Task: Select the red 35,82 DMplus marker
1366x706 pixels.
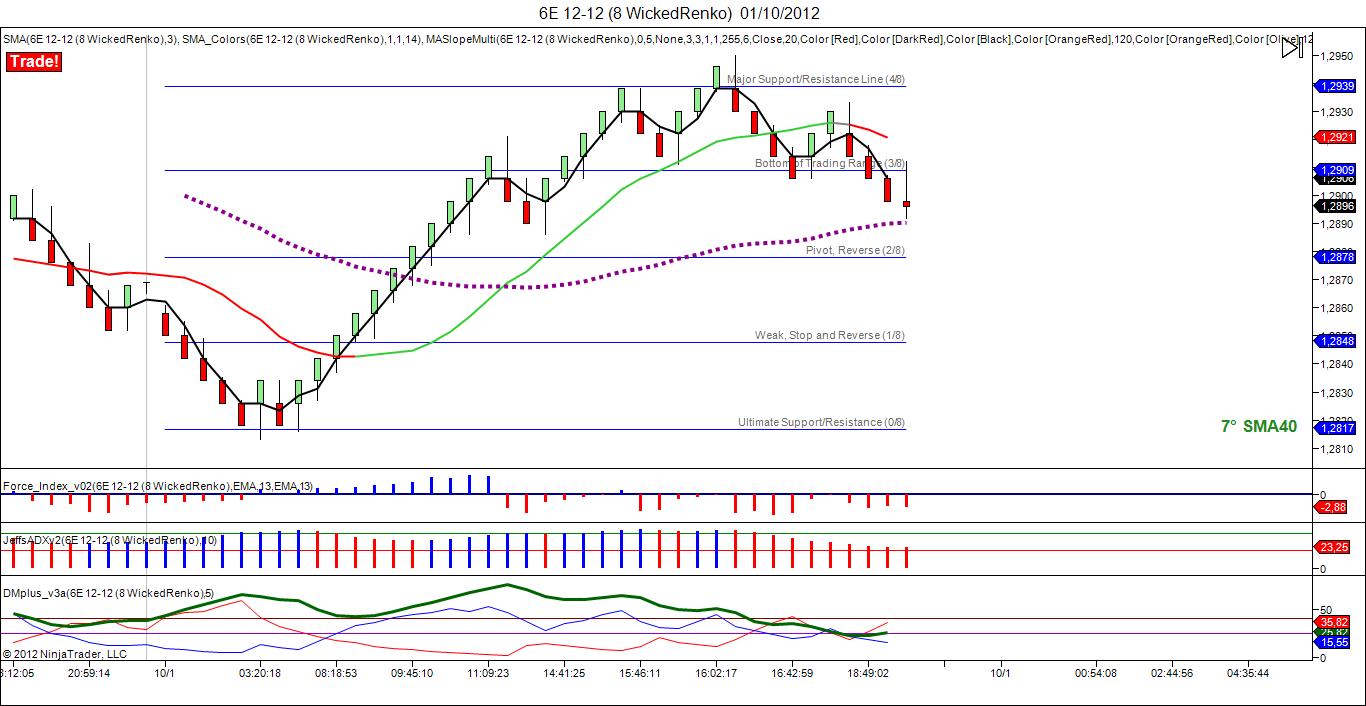Action: (1334, 620)
